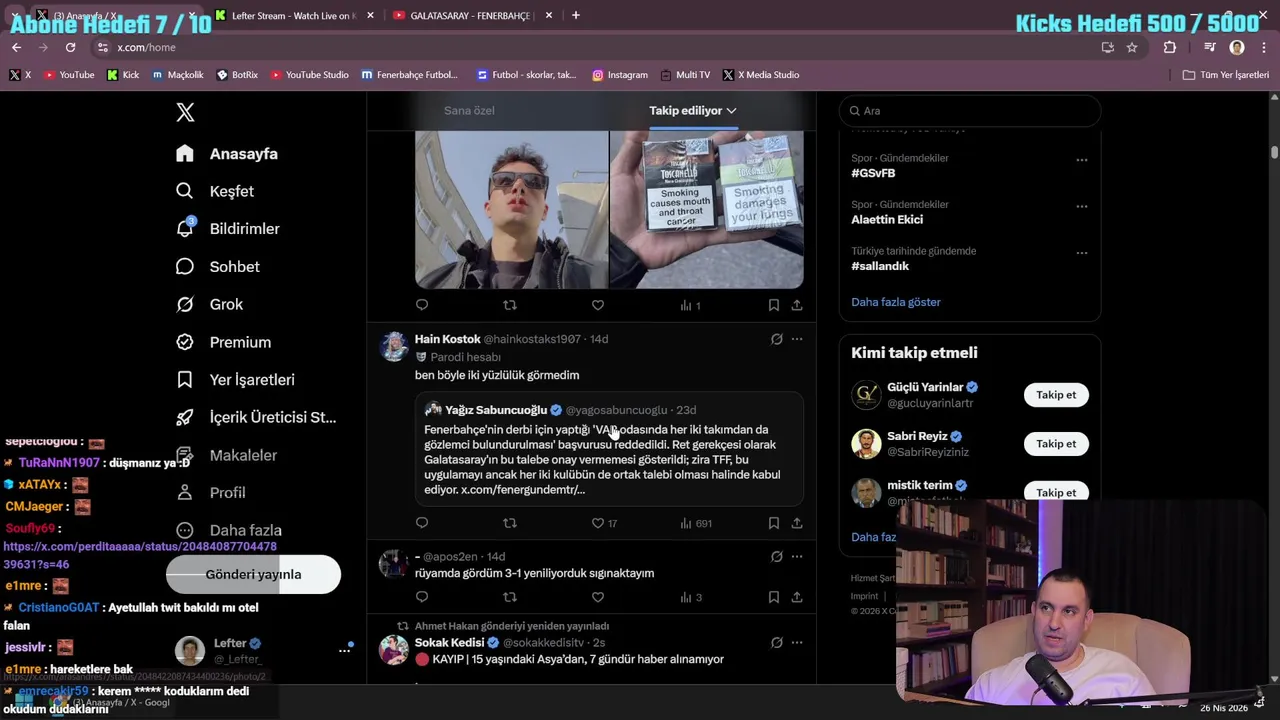The width and height of the screenshot is (1280, 720).
Task: Open new browser tab with plus
Action: pos(575,15)
